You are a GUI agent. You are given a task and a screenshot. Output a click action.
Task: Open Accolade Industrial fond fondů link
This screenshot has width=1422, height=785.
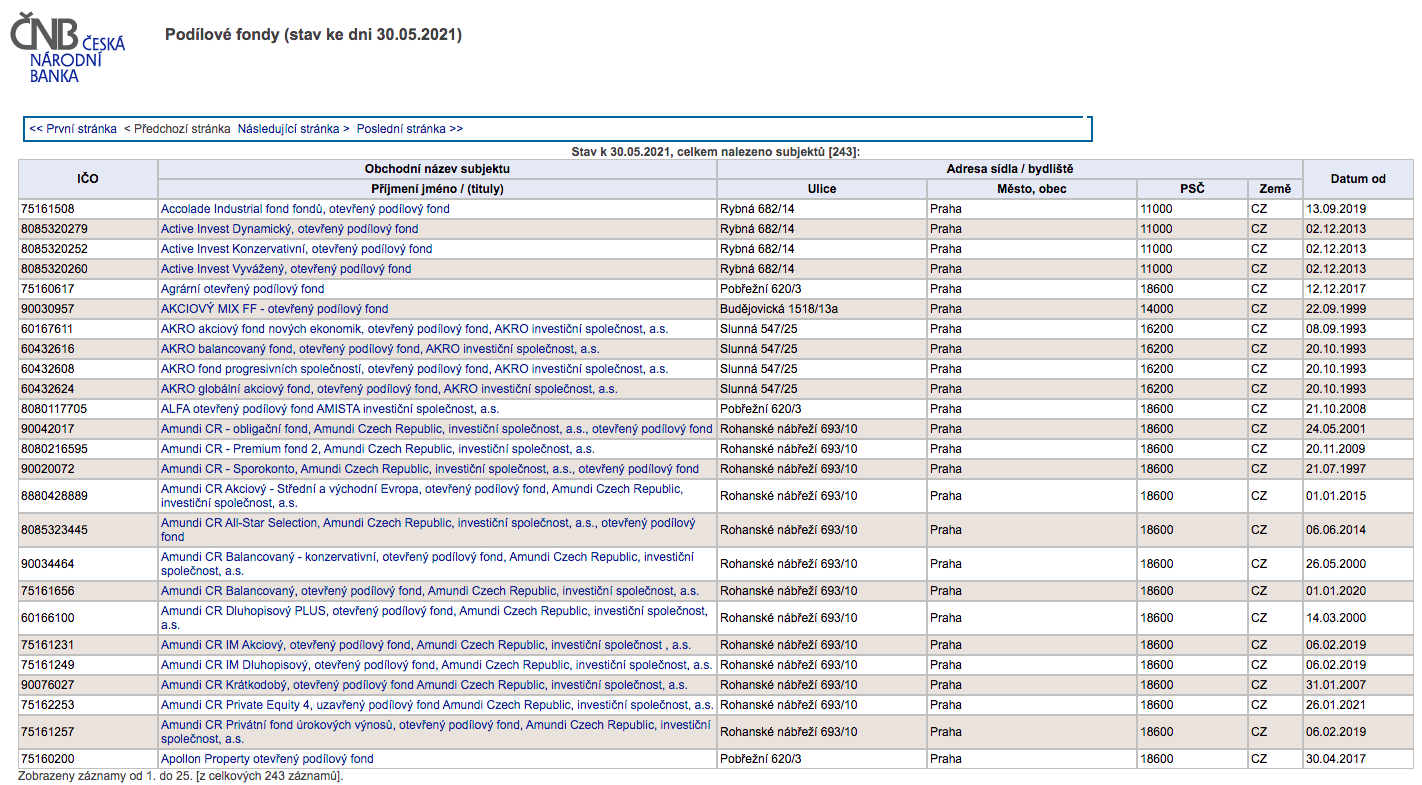(x=305, y=209)
